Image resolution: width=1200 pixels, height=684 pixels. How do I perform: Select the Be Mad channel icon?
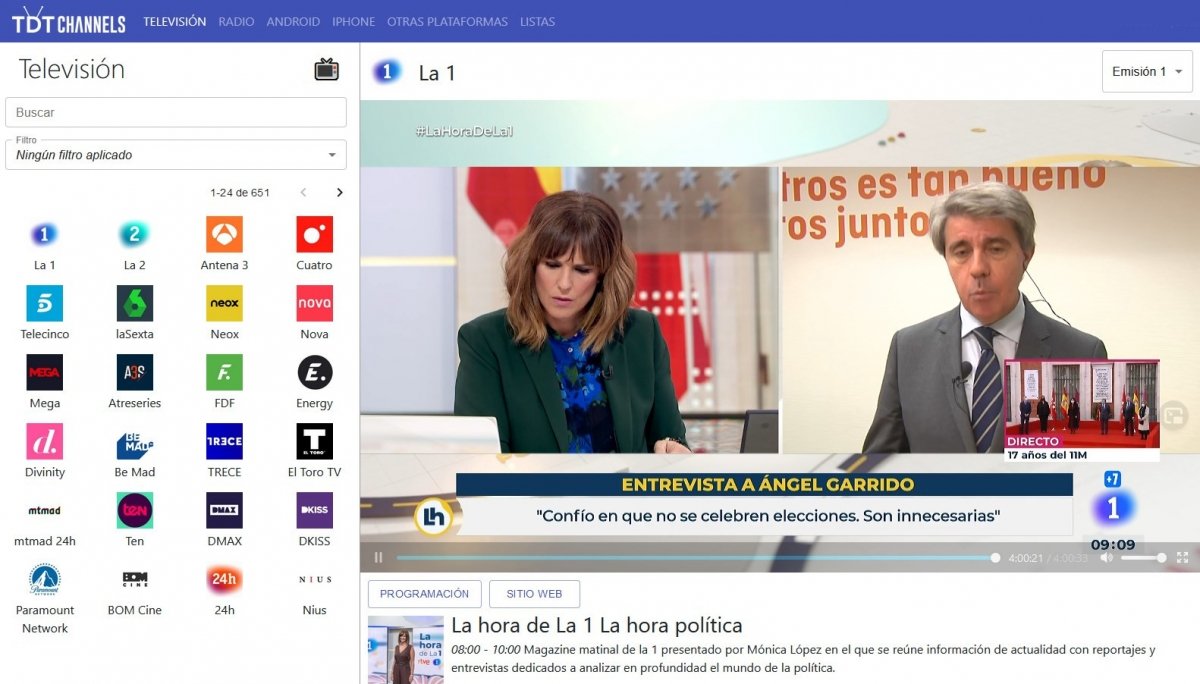pos(134,442)
